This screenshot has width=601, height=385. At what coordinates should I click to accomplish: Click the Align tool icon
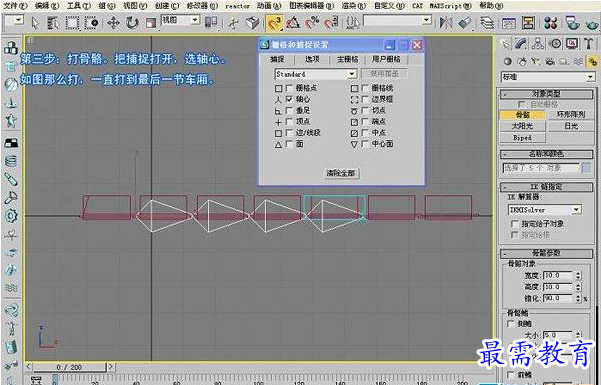464,23
